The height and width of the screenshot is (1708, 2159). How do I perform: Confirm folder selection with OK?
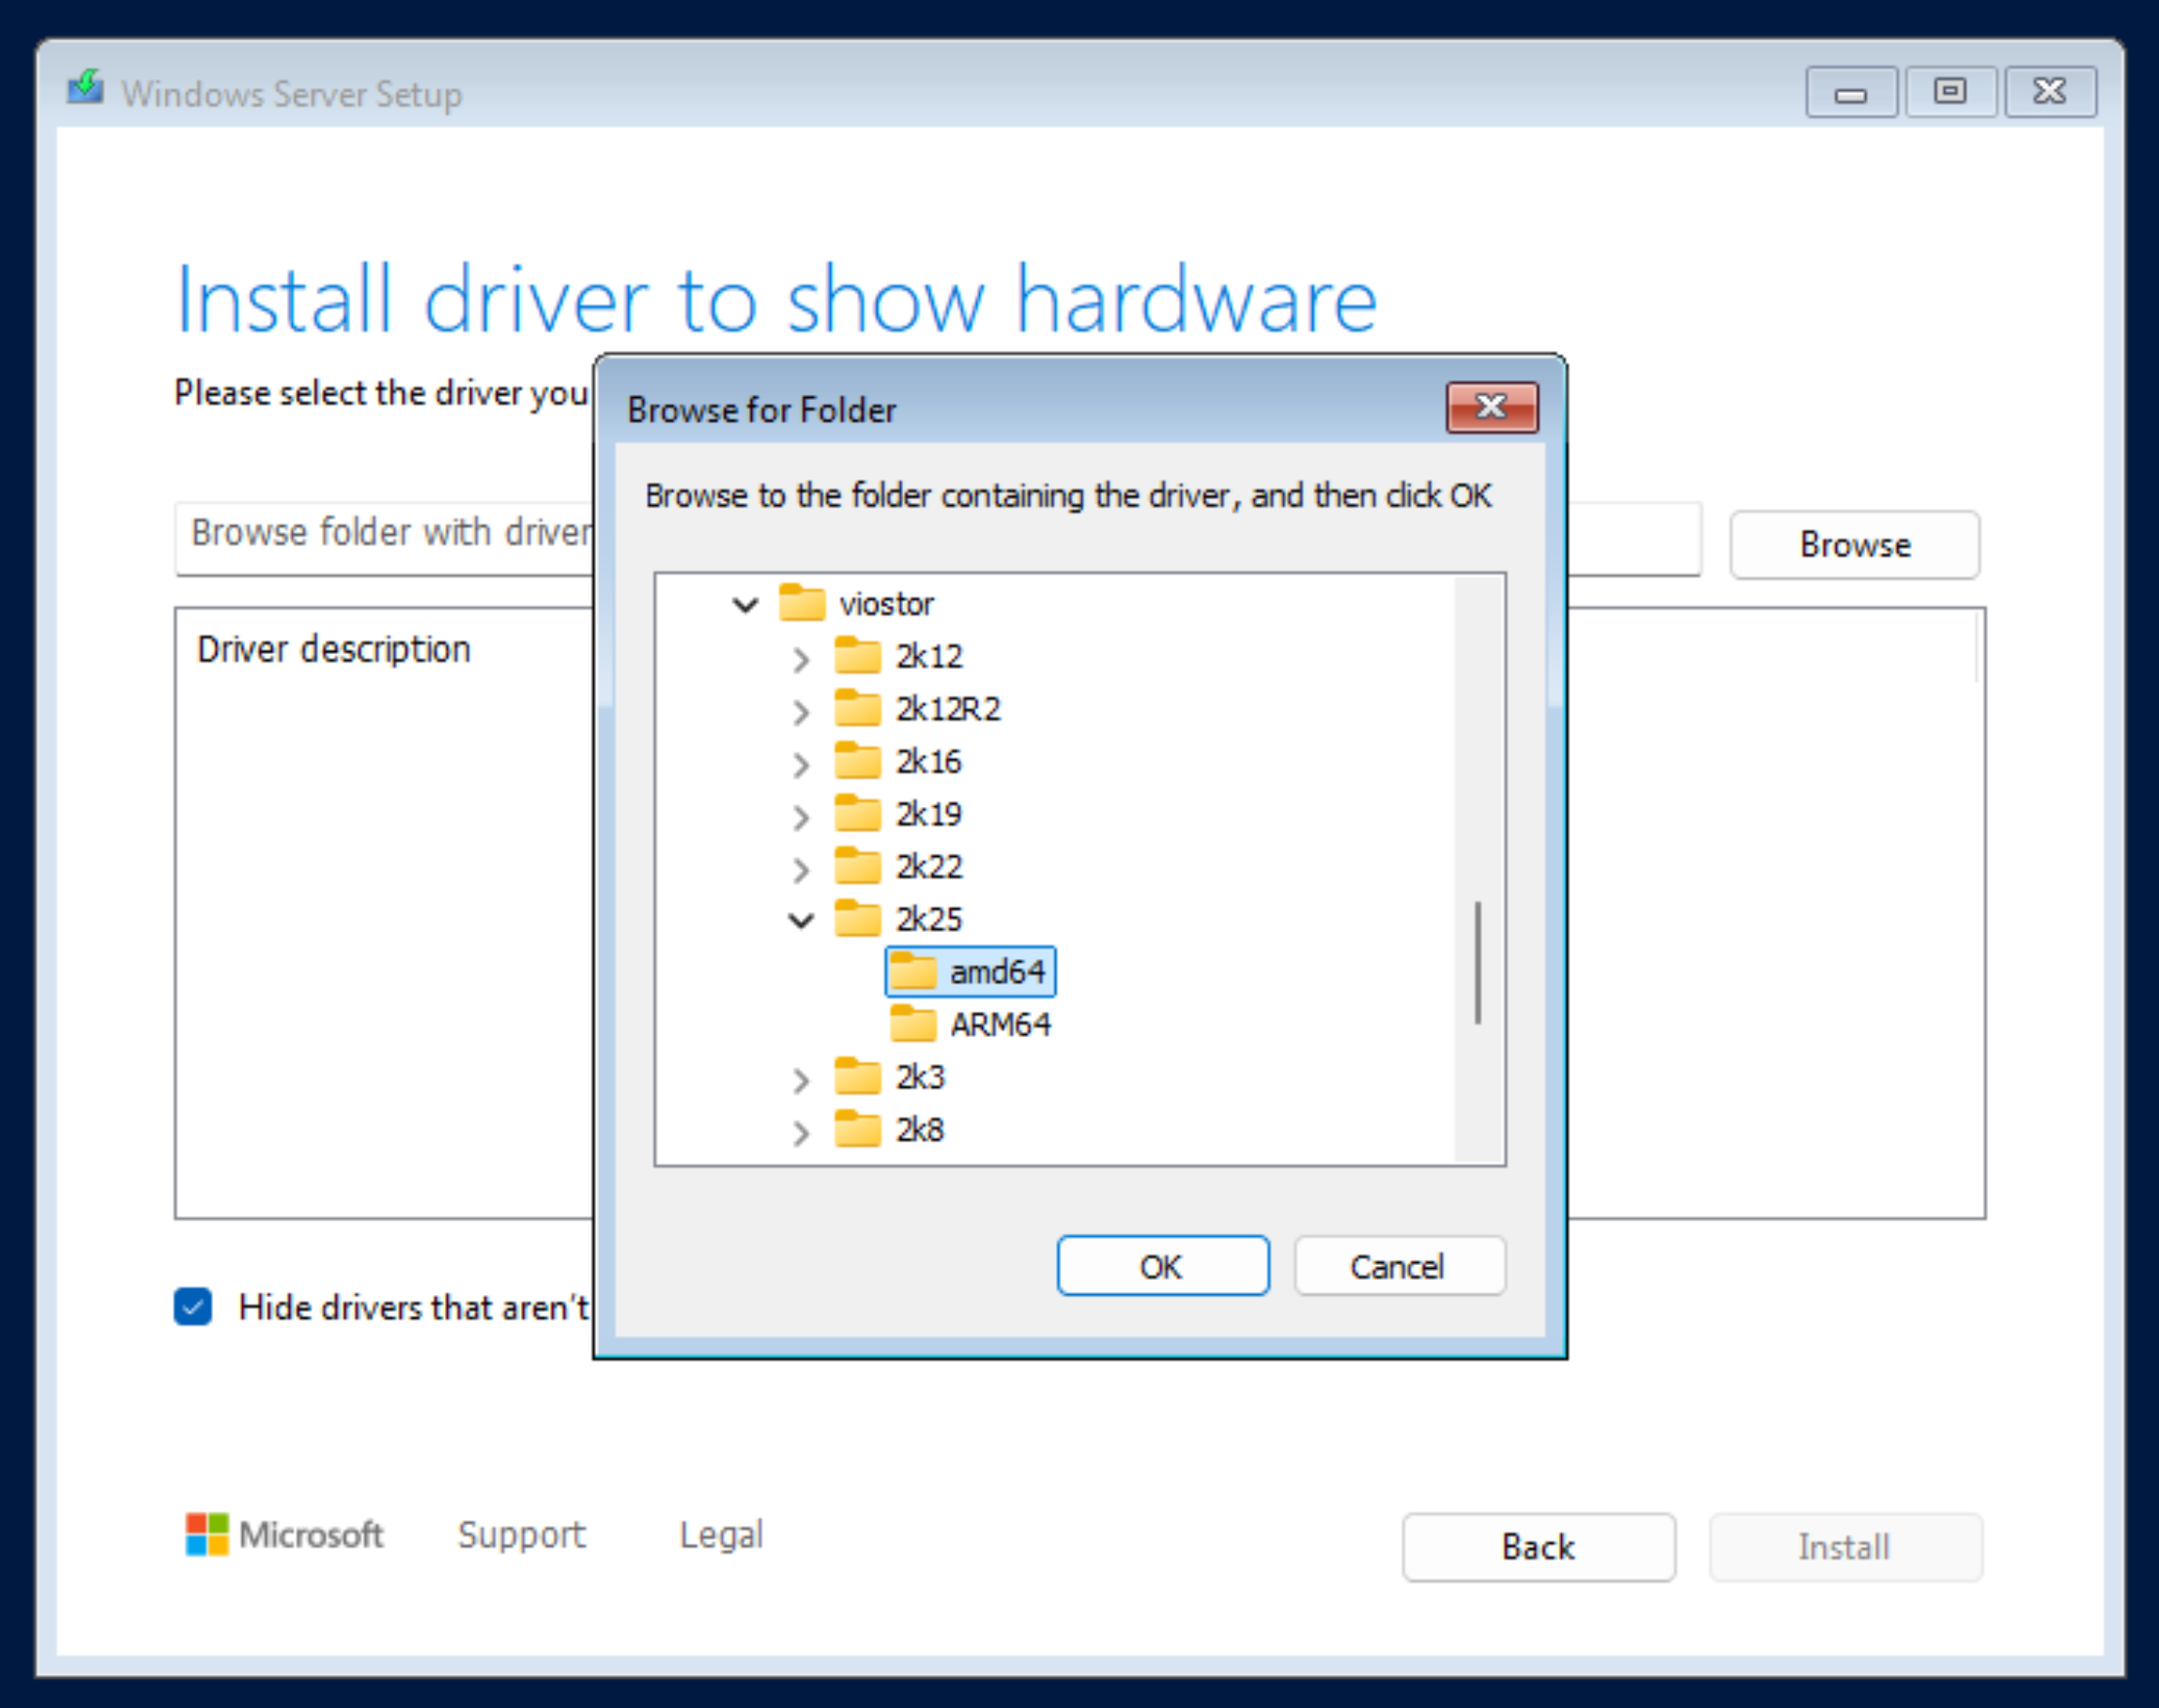tap(1163, 1266)
